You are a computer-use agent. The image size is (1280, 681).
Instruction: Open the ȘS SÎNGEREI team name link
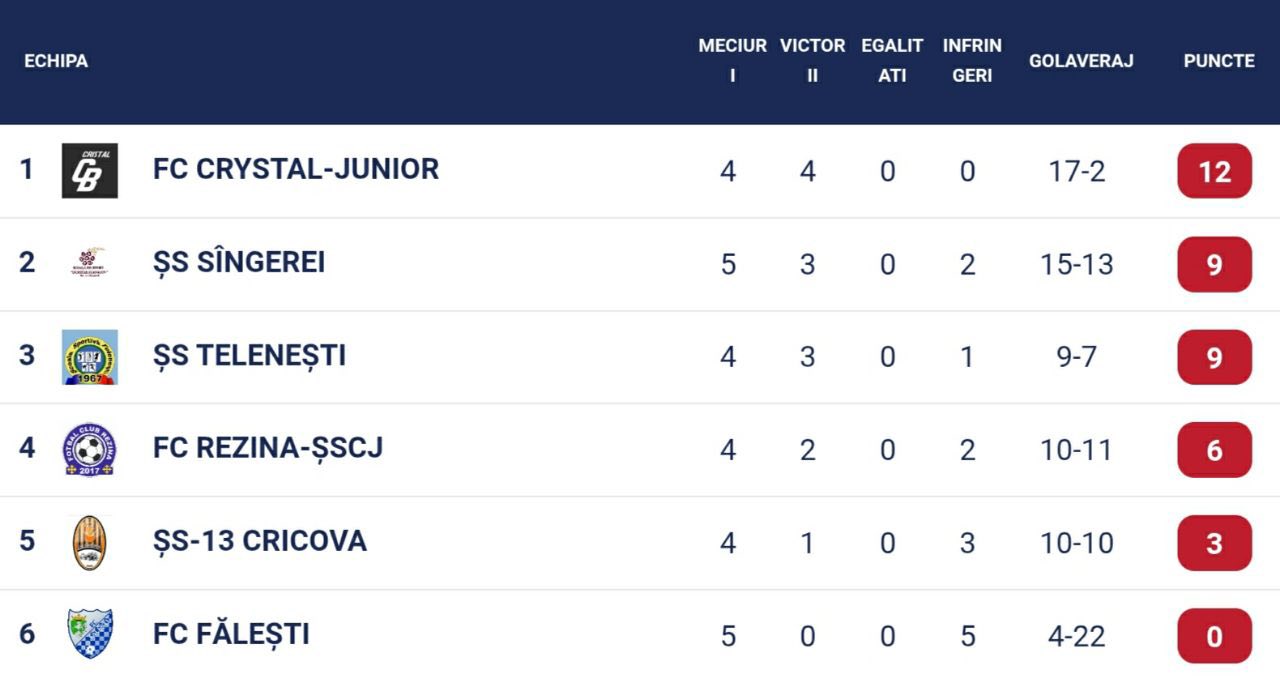click(x=239, y=262)
